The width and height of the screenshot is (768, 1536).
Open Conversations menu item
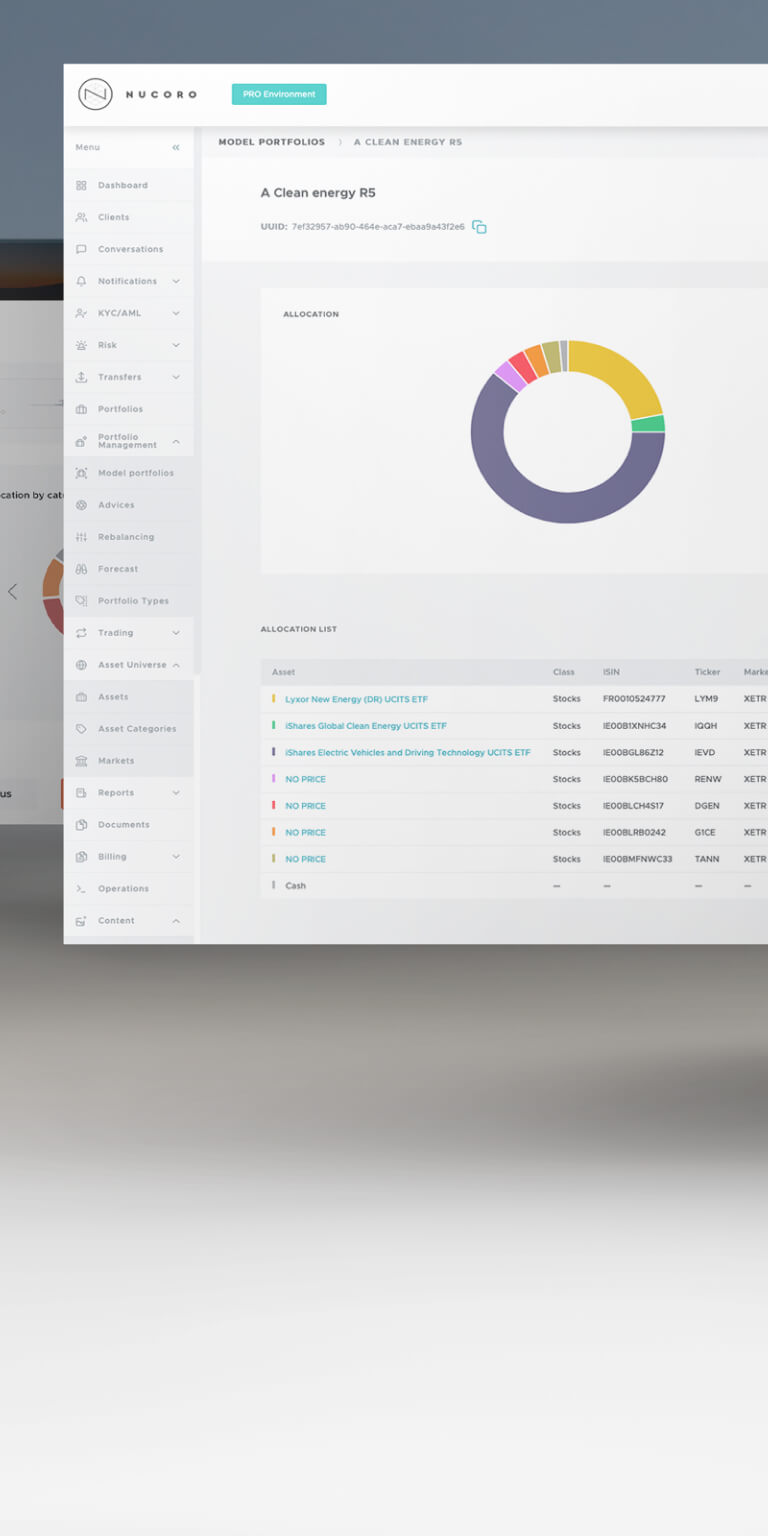[x=129, y=250]
